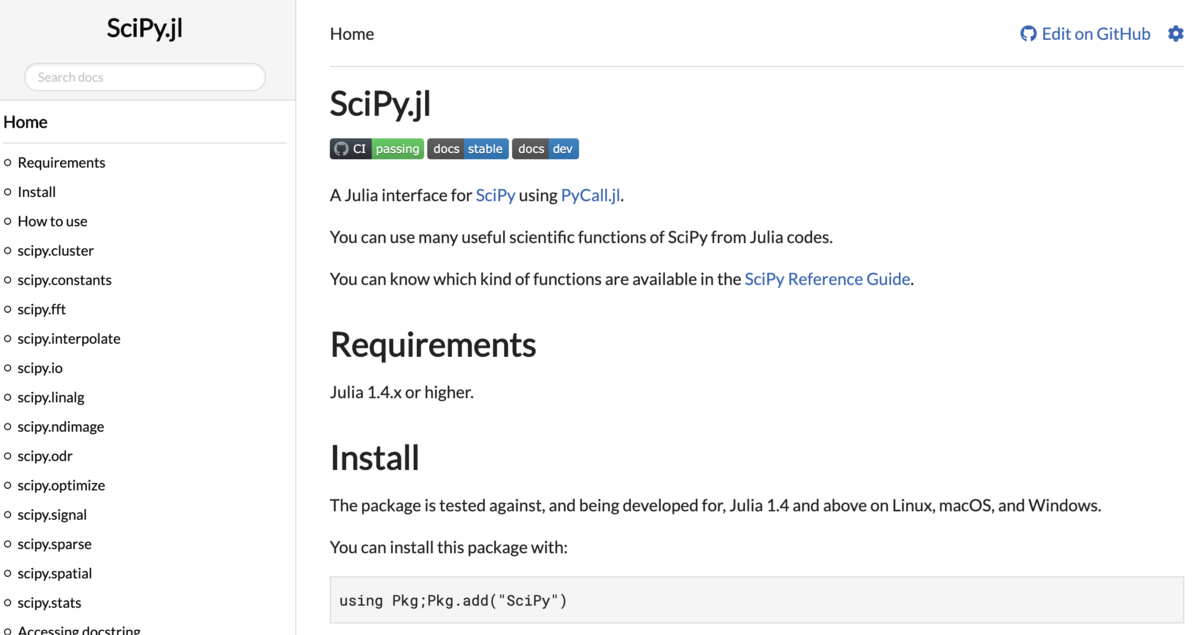Navigate to scipy.cluster entry
This screenshot has height=635, width=1200.
coord(56,250)
